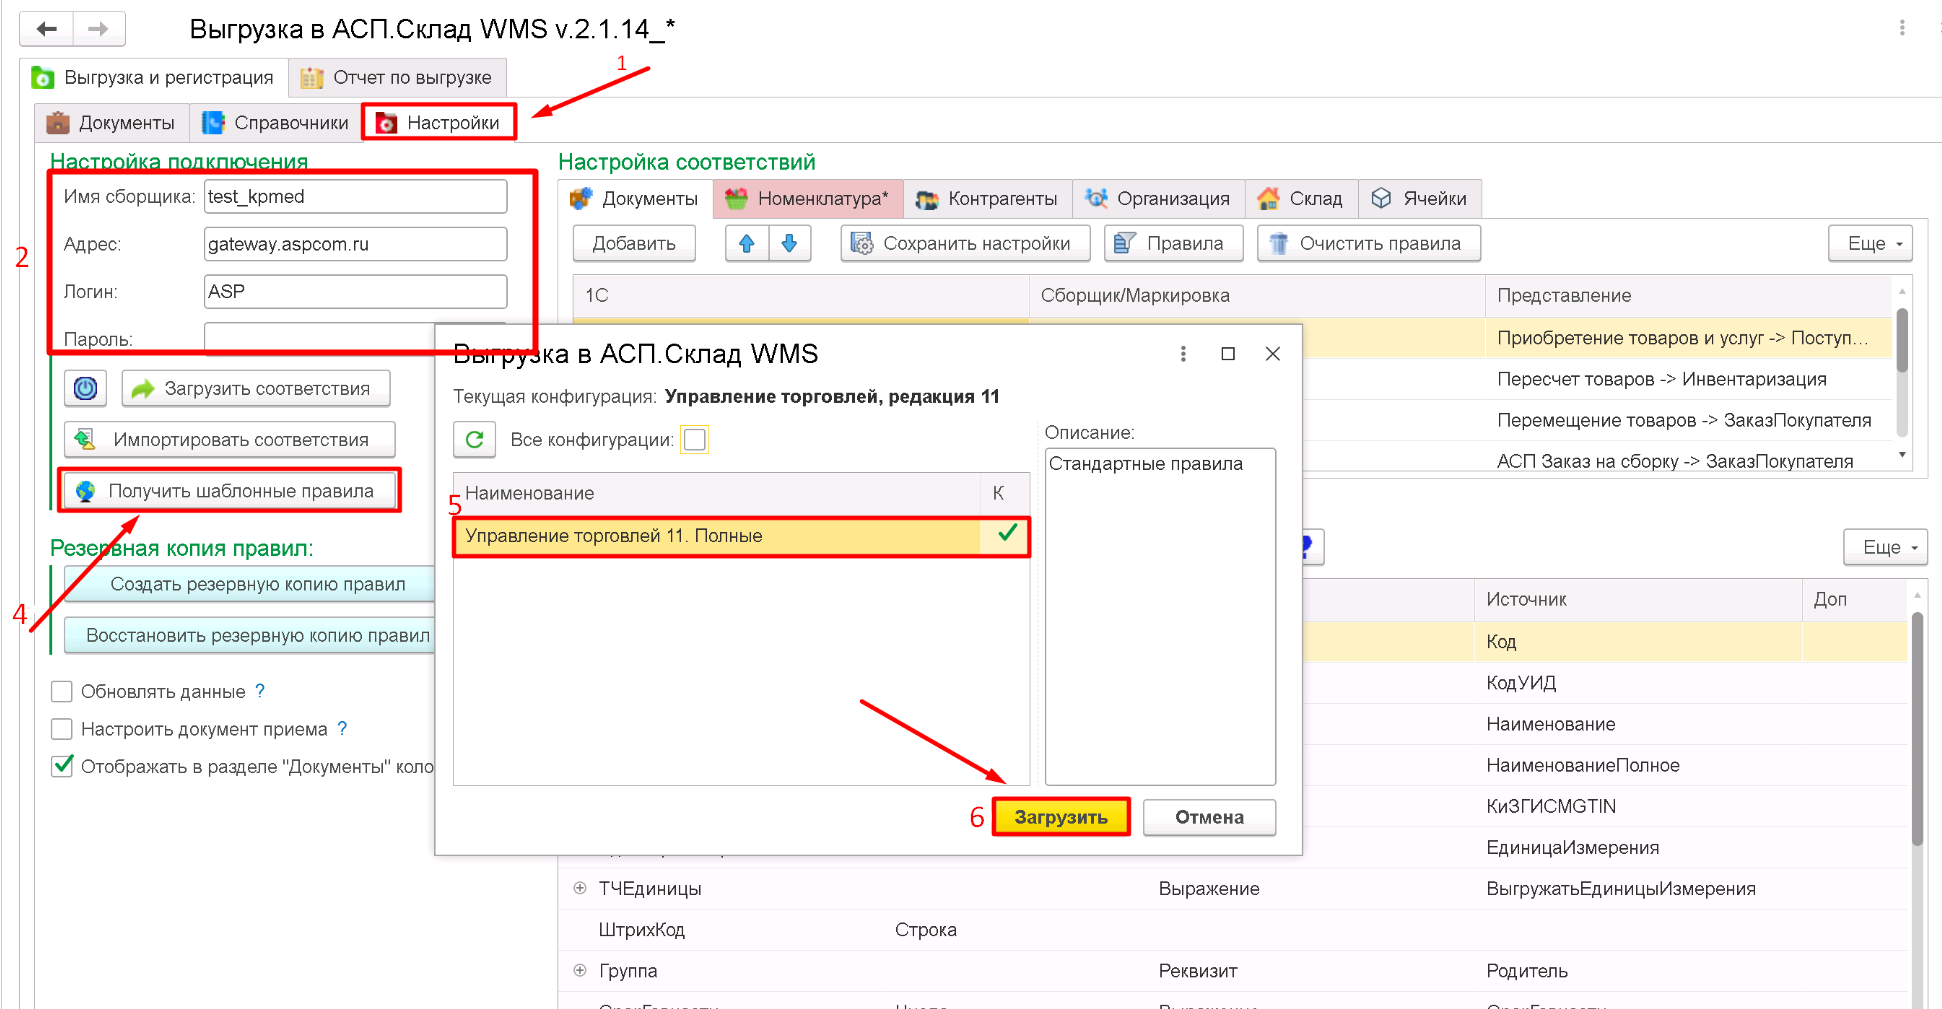The width and height of the screenshot is (1942, 1009).
Task: Edit the 'Логин' field
Action: (355, 291)
